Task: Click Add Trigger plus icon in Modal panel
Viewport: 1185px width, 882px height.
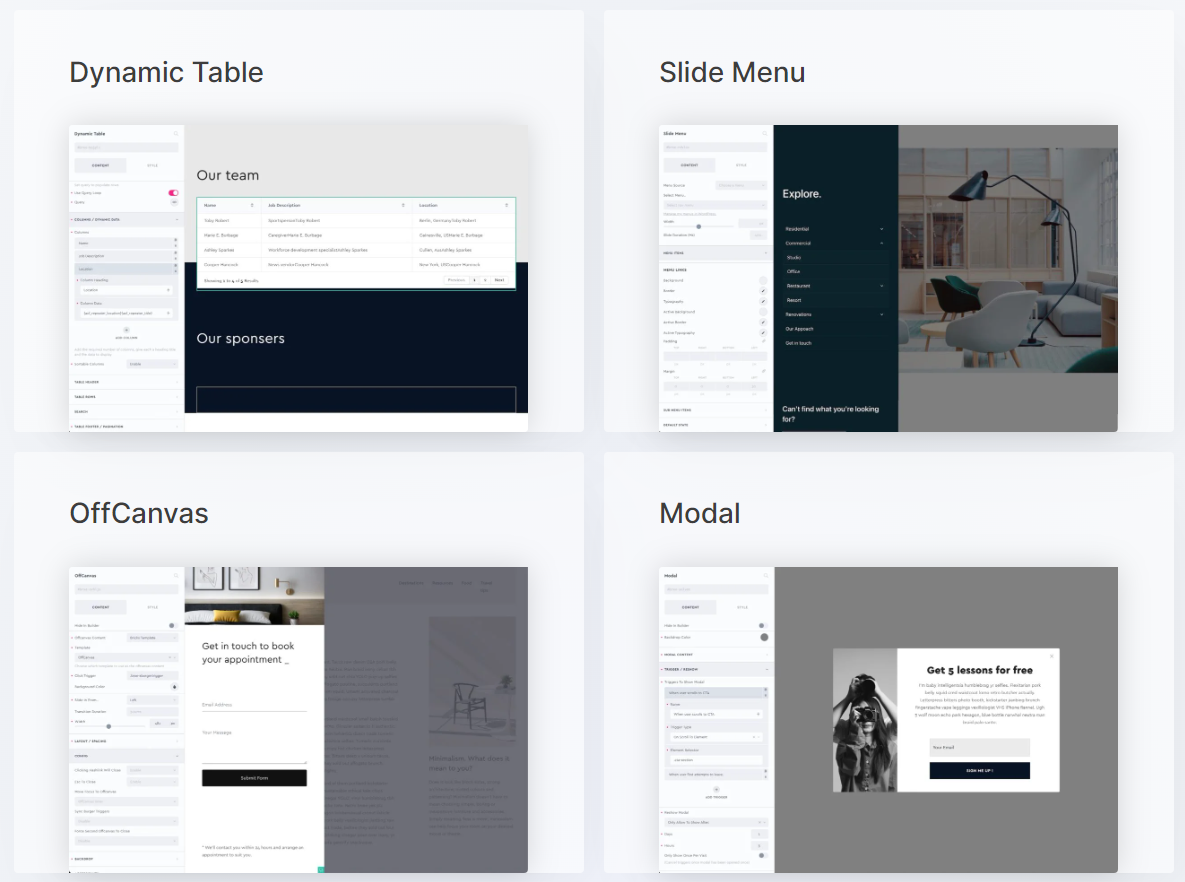Action: [716, 789]
